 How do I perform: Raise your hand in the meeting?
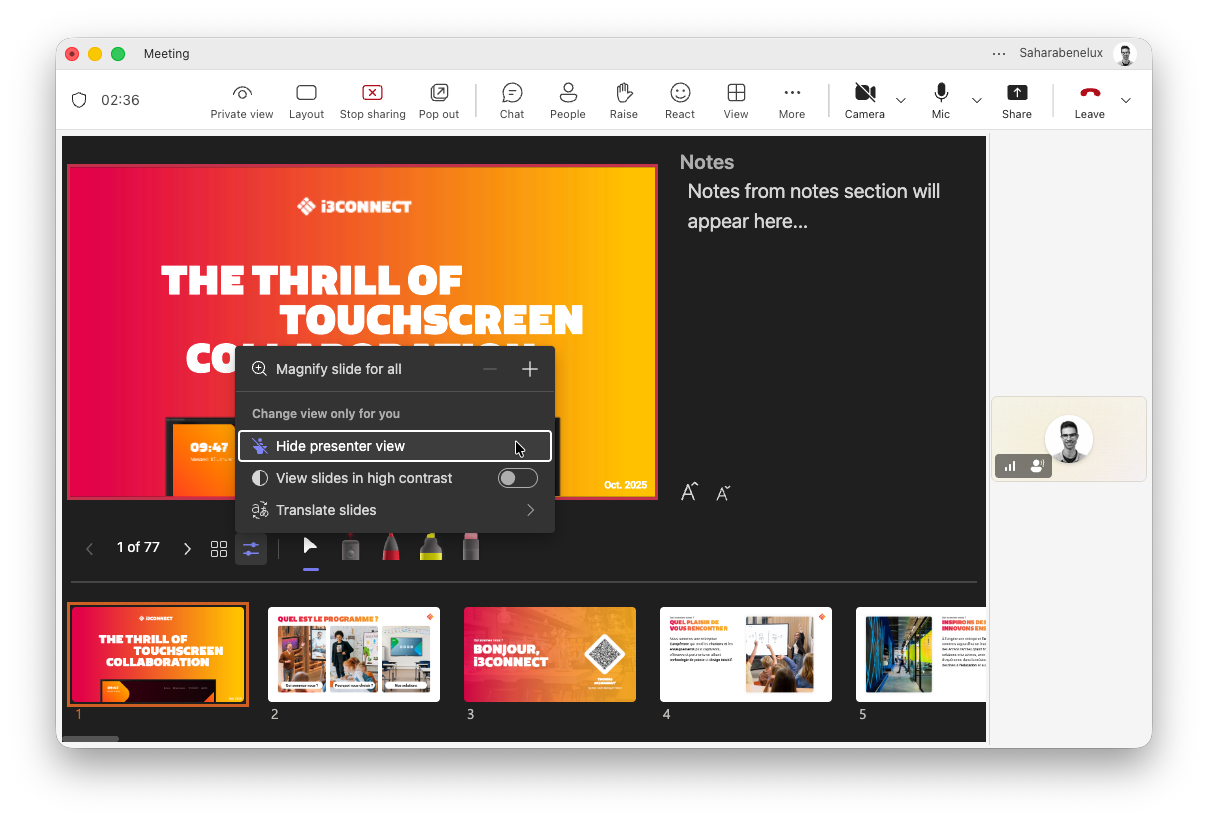[x=624, y=100]
